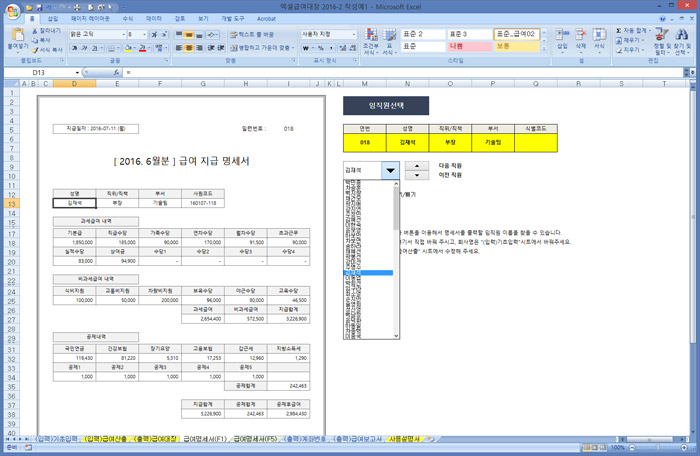Click the zoom in plus button

pyautogui.click(x=684, y=448)
